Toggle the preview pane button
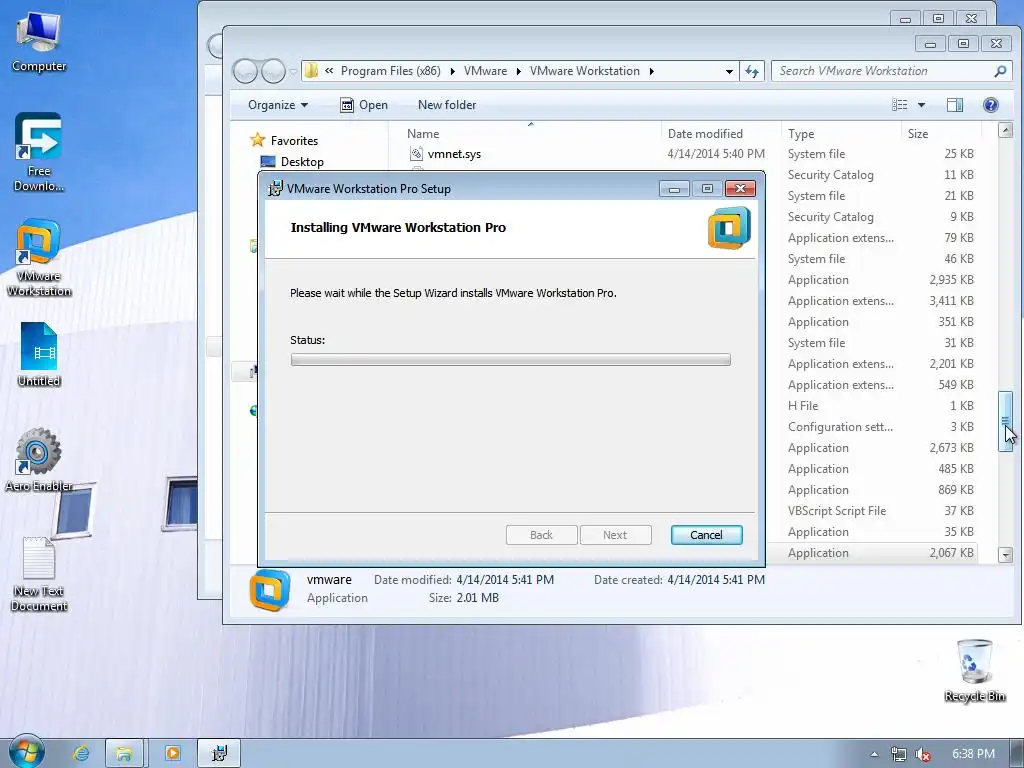The height and width of the screenshot is (768, 1024). click(x=955, y=105)
